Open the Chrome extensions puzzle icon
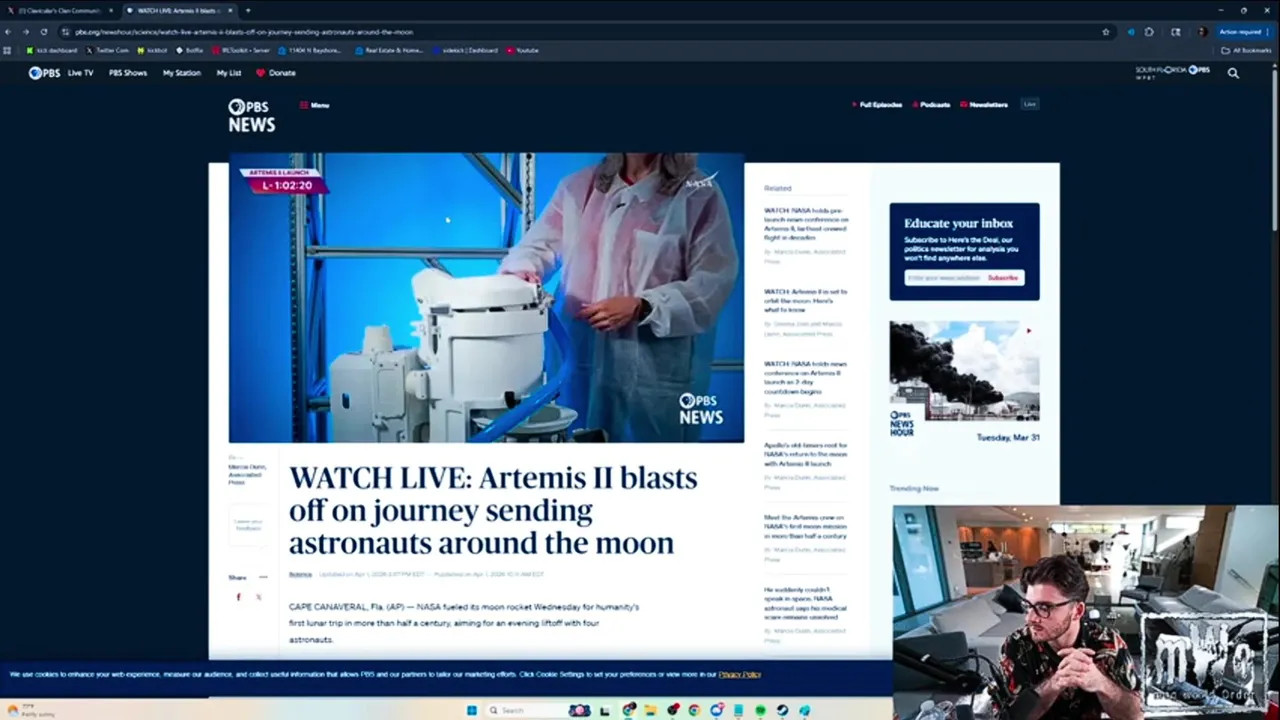This screenshot has width=1280, height=720. click(x=1149, y=32)
